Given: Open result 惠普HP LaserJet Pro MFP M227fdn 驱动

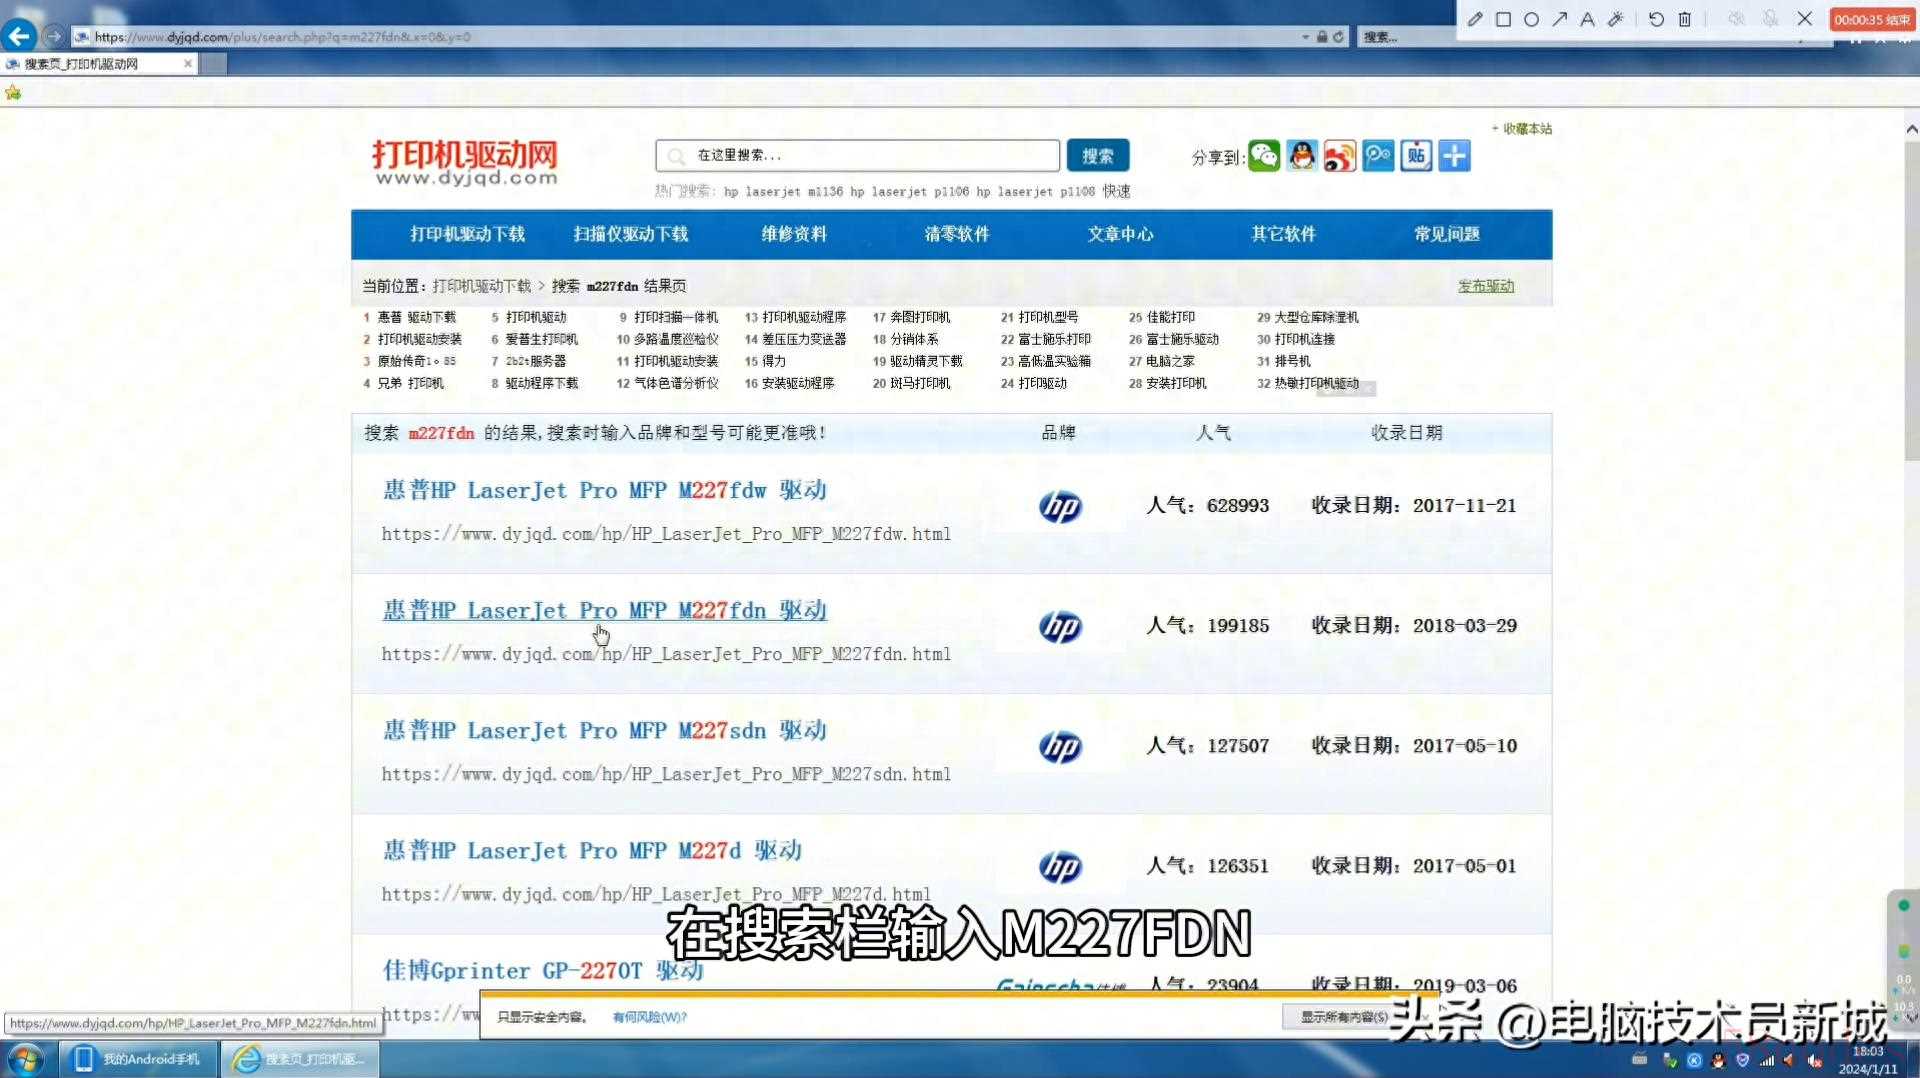Looking at the screenshot, I should (x=604, y=610).
